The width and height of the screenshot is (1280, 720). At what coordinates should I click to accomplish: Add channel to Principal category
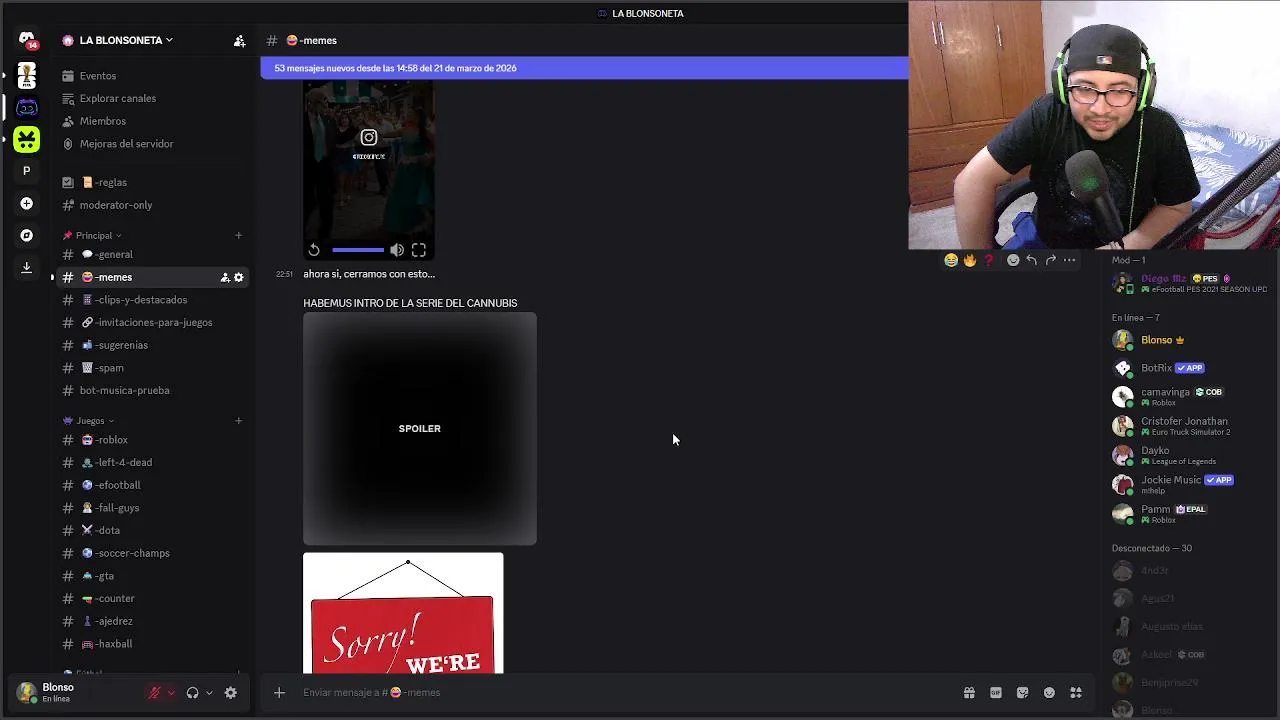click(238, 236)
